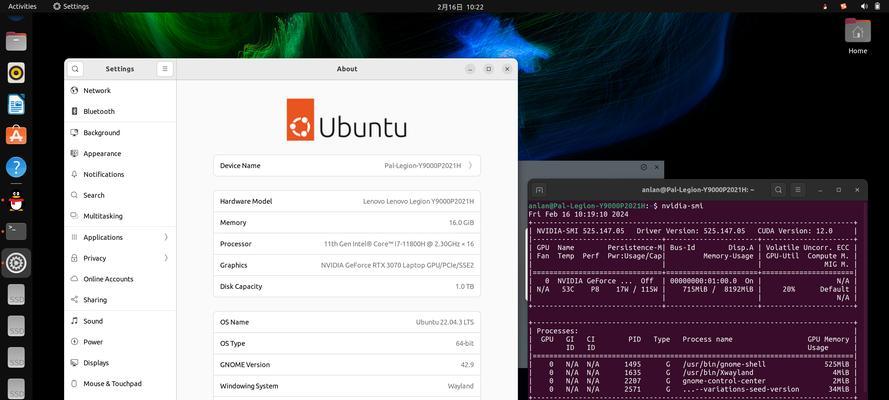
Task: Click the Ubuntu logo in About panel
Action: point(347,120)
